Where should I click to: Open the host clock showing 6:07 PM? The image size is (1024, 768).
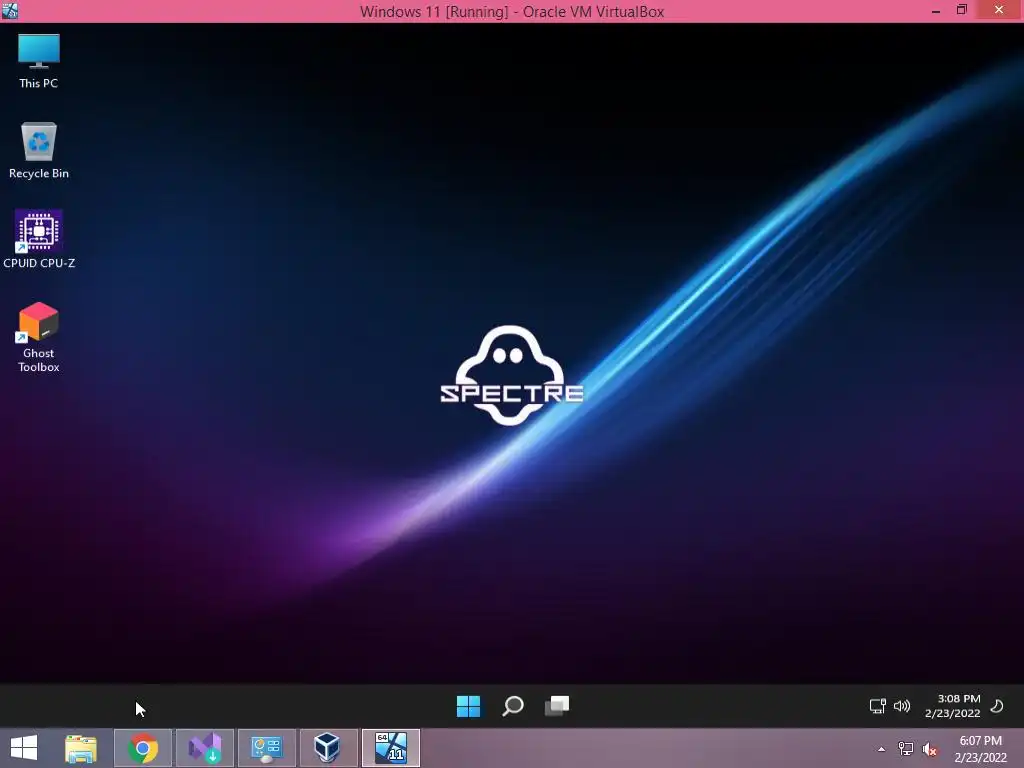pos(980,749)
